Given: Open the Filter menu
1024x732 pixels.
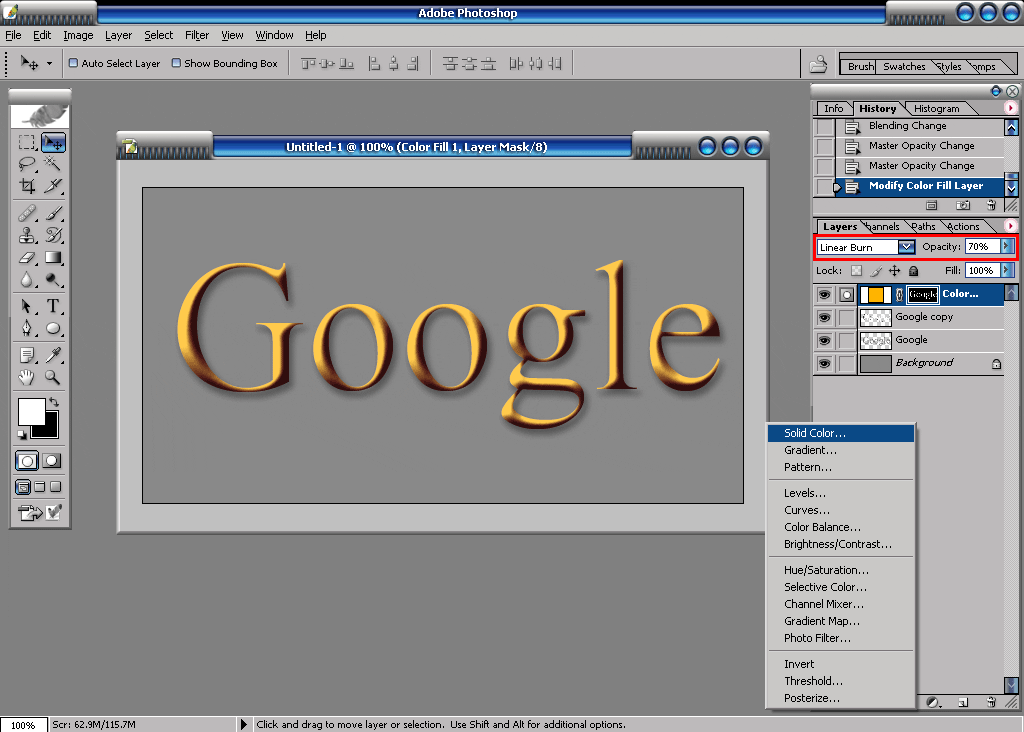Looking at the screenshot, I should coord(197,35).
